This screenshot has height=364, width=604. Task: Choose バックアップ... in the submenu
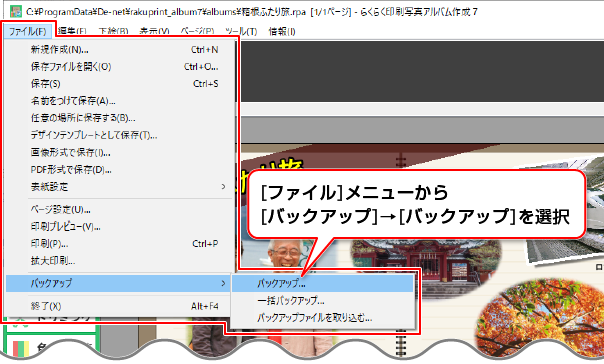(323, 283)
